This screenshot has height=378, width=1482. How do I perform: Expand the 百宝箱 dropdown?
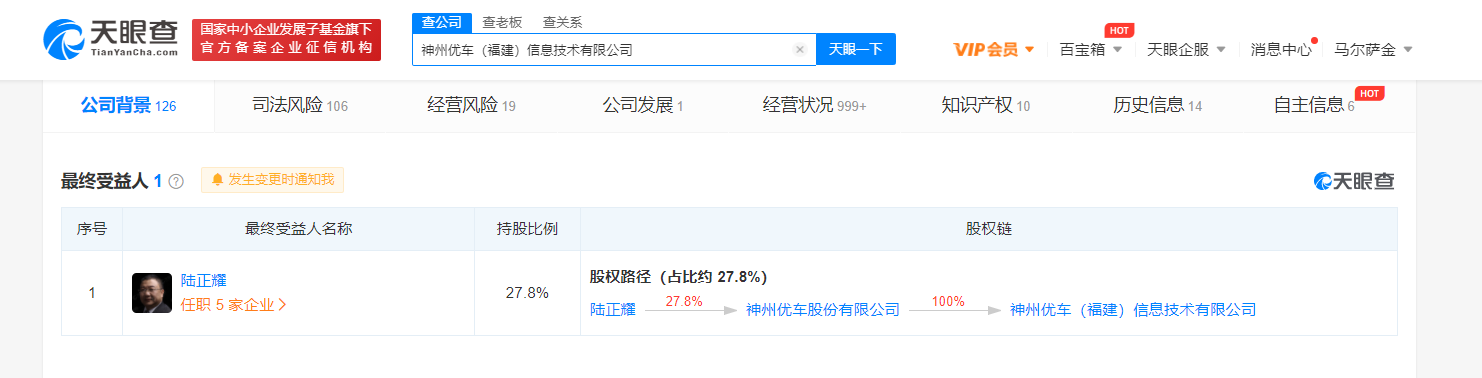pos(1091,49)
